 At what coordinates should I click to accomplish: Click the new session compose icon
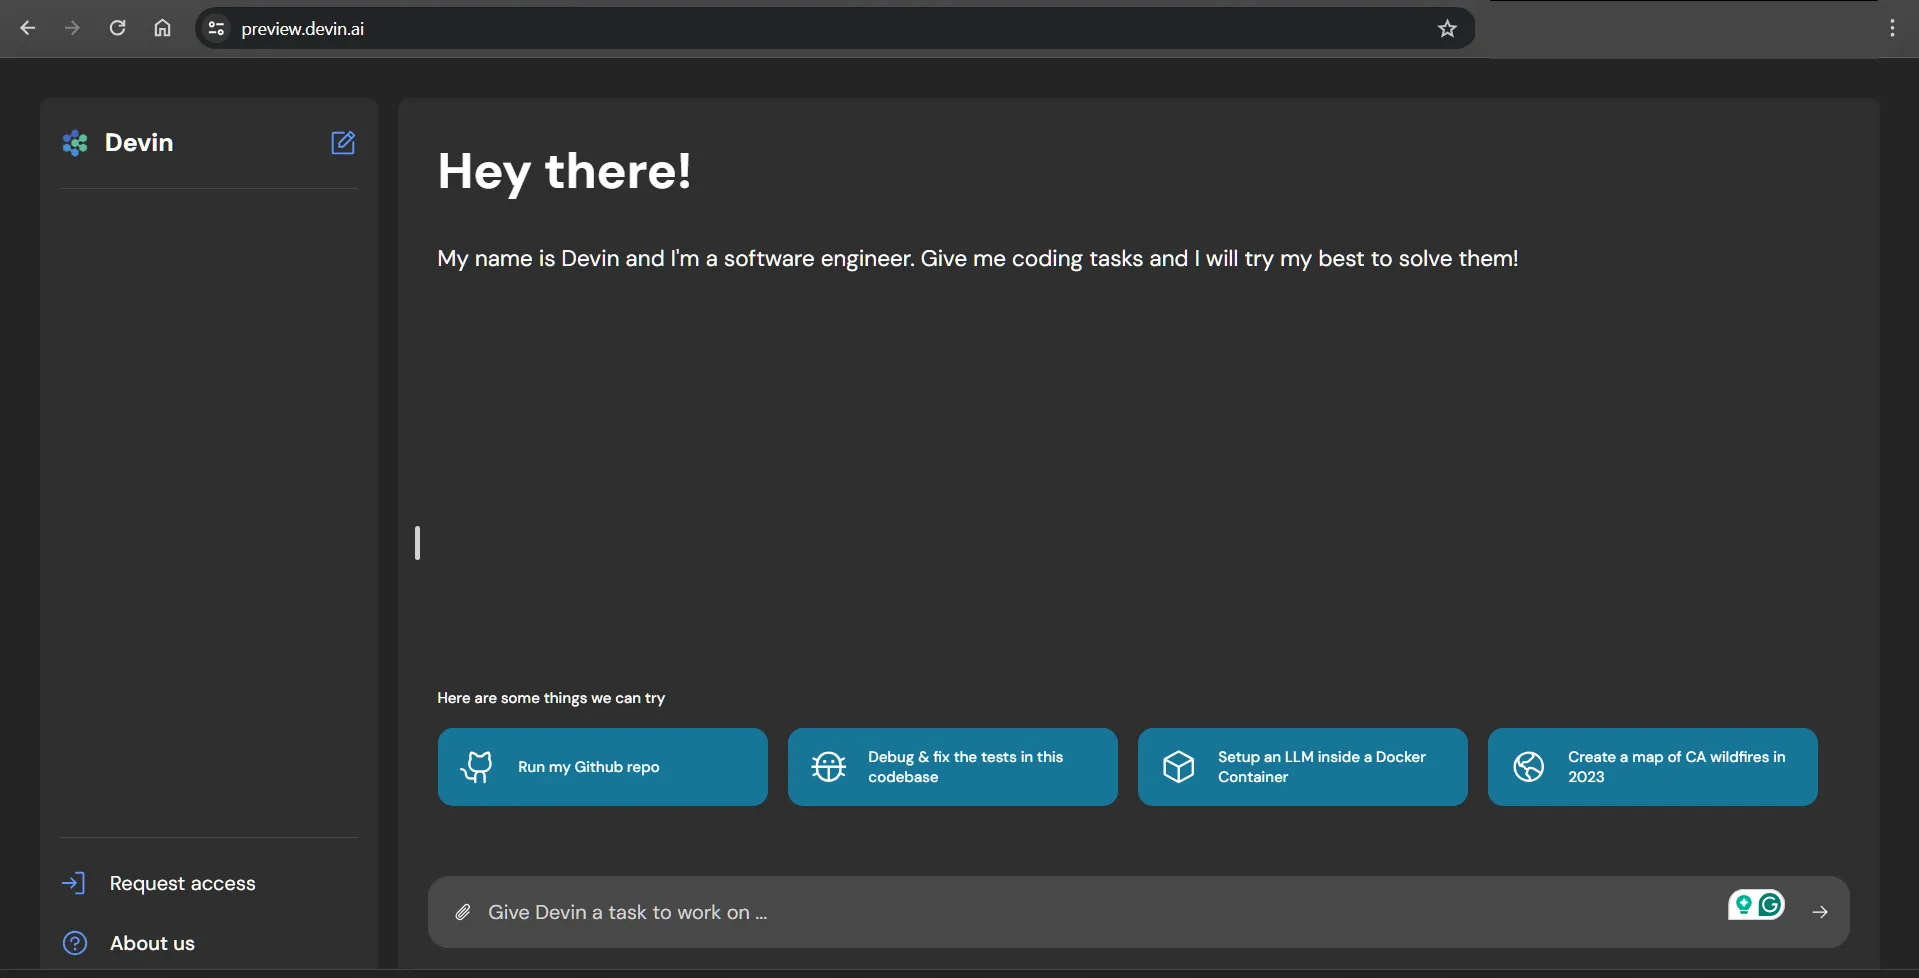tap(343, 143)
